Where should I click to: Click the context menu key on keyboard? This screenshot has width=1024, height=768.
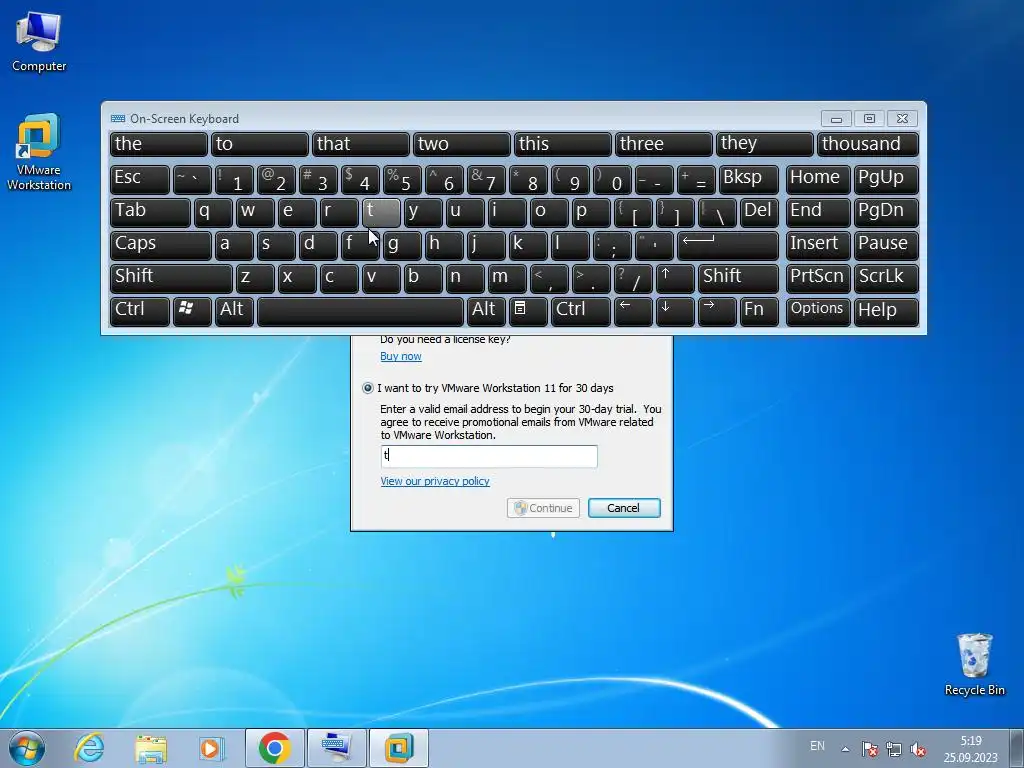tap(528, 312)
